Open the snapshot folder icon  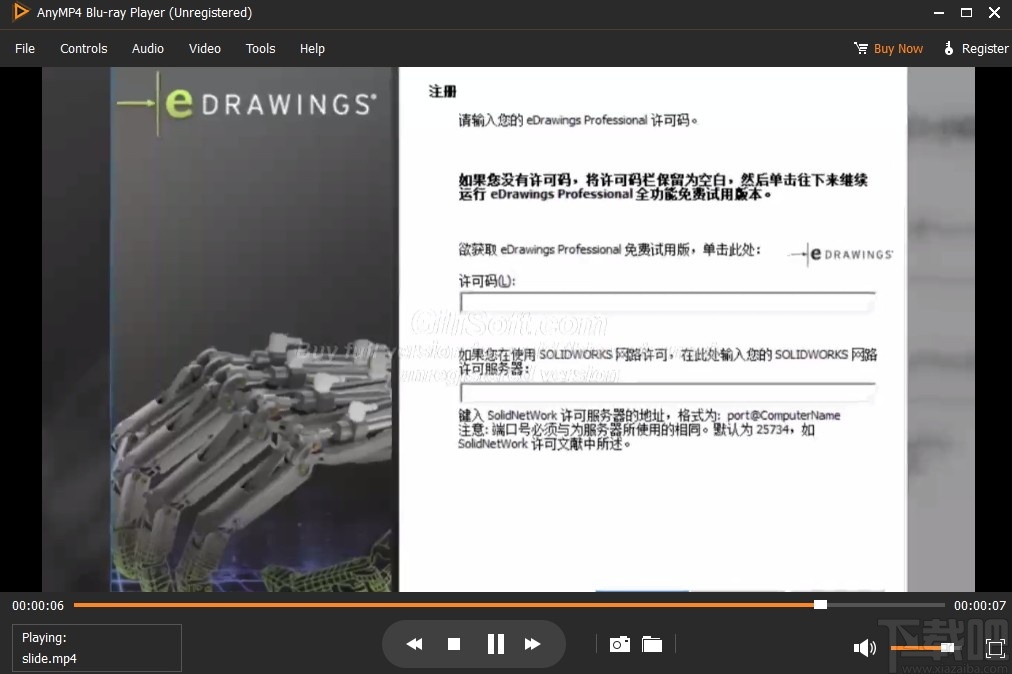click(652, 644)
